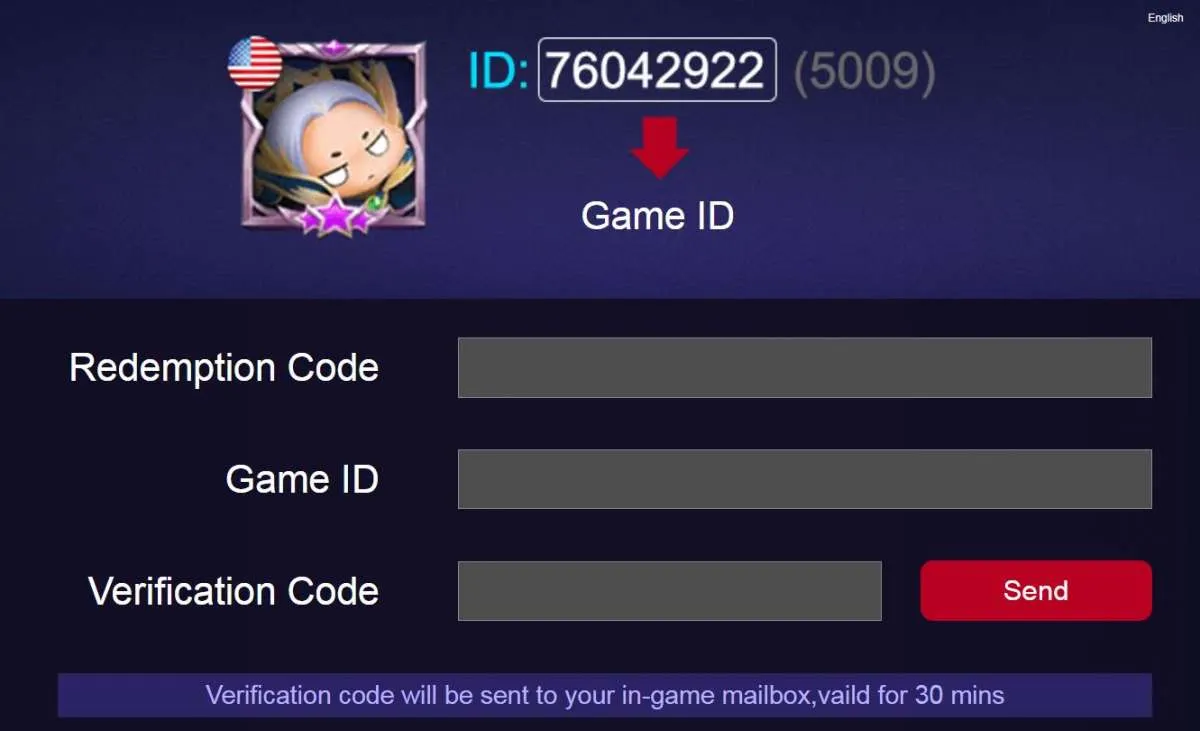Image resolution: width=1200 pixels, height=731 pixels.
Task: Click the Game ID caption under arrow
Action: (x=658, y=215)
